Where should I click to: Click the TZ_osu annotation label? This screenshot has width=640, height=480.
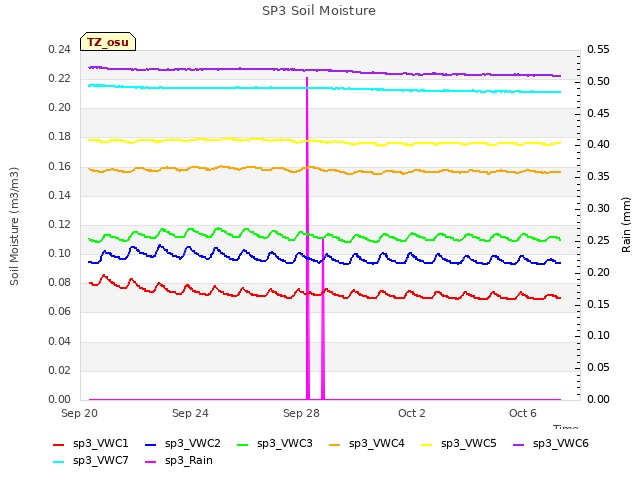(108, 42)
